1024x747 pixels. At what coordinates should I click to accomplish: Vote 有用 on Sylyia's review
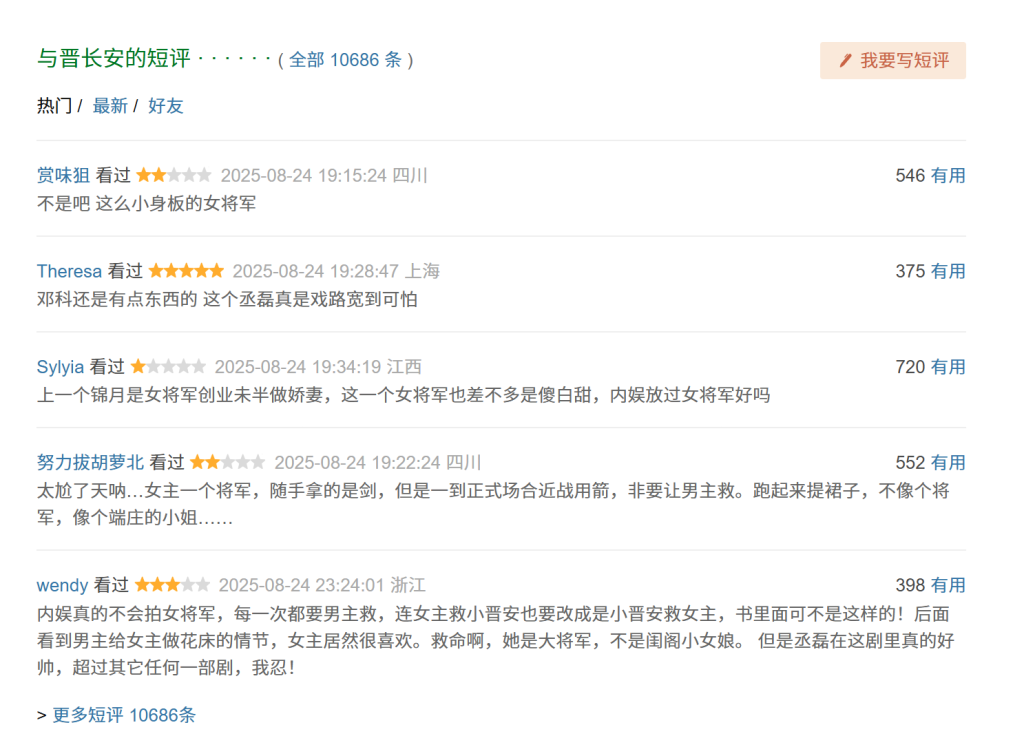click(948, 367)
